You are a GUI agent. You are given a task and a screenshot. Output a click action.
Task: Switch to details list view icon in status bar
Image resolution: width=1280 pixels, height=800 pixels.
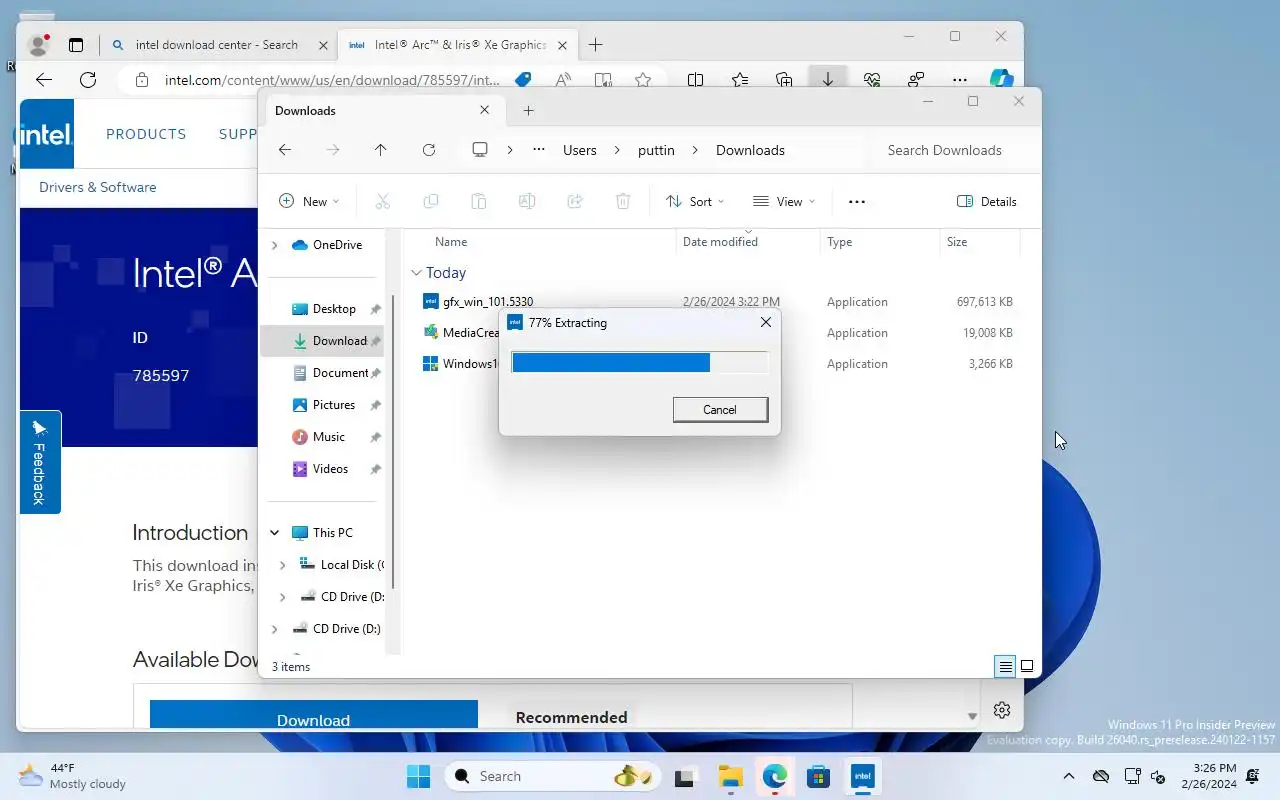[x=1005, y=666]
